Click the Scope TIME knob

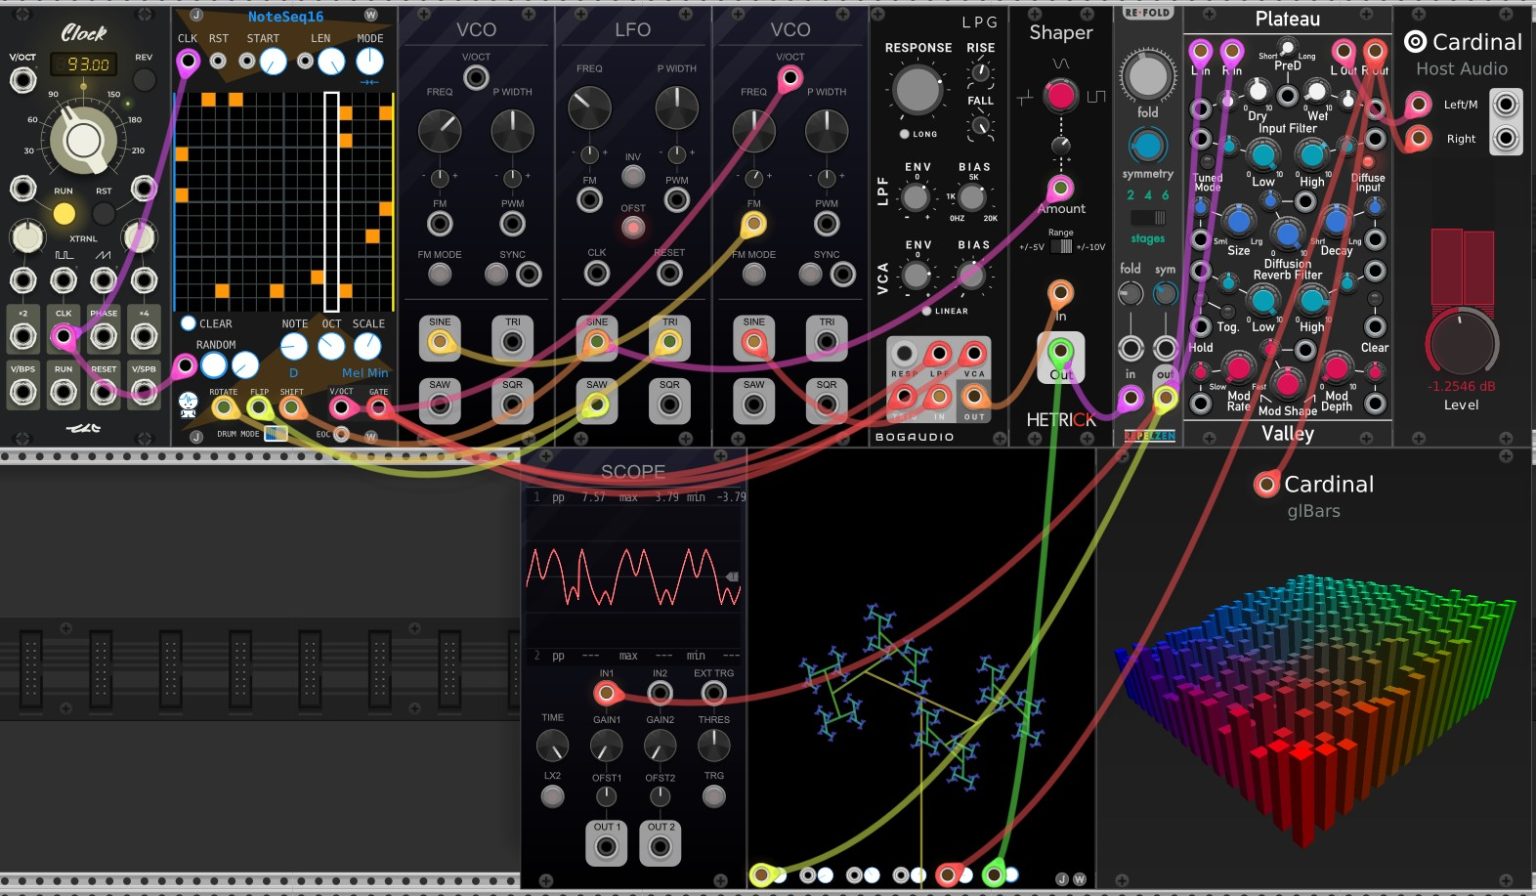[552, 745]
